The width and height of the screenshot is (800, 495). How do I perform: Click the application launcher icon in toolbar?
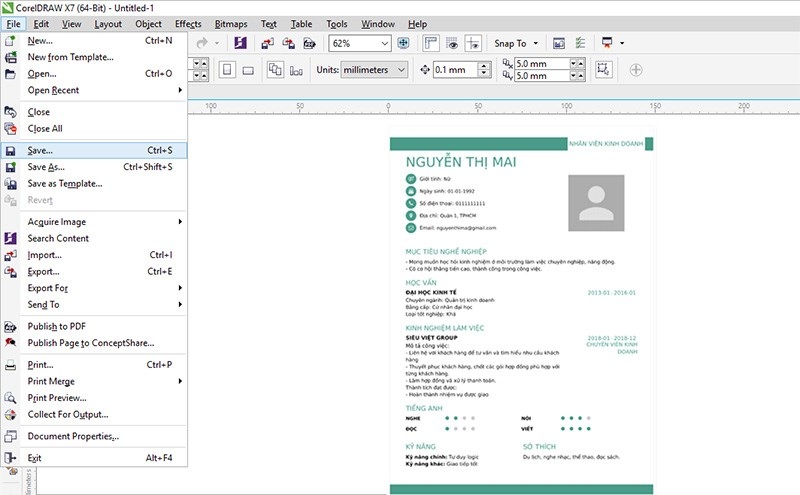click(x=607, y=43)
